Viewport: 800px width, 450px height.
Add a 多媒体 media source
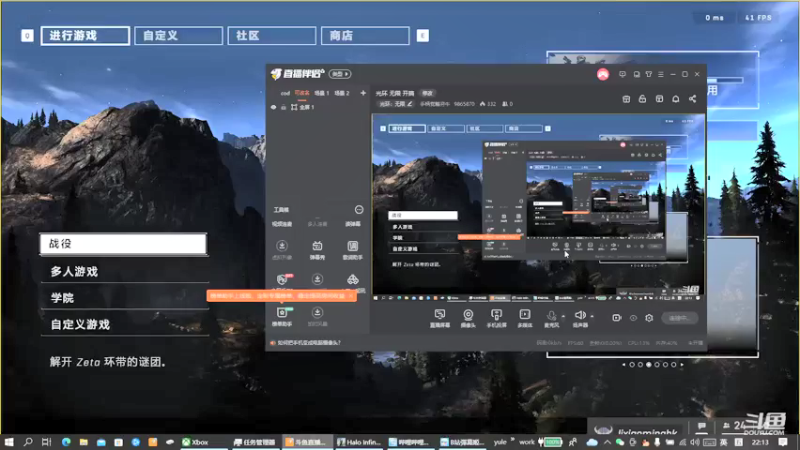[524, 318]
